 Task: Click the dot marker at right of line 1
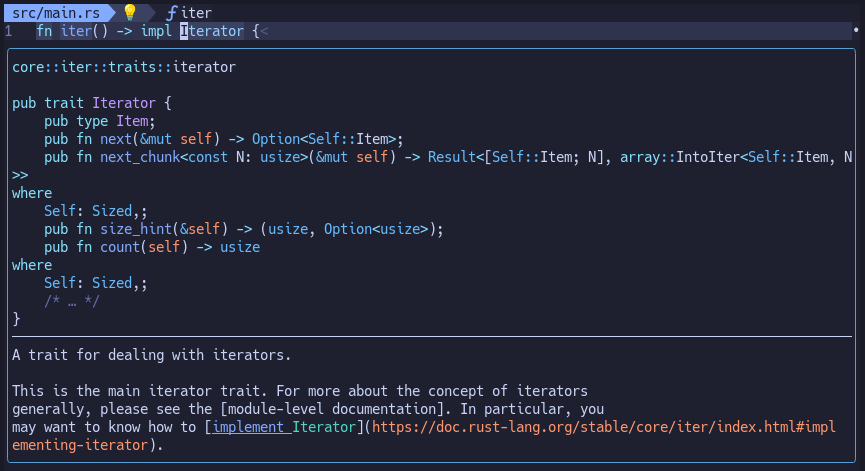pyautogui.click(x=856, y=30)
